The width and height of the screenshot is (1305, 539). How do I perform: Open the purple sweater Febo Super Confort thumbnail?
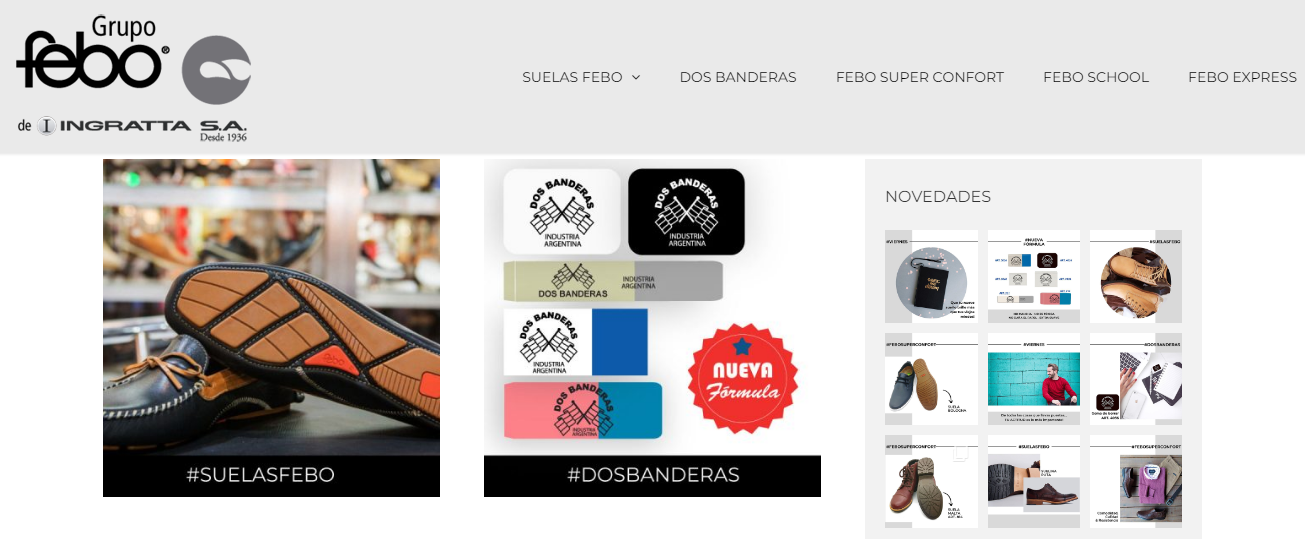[1136, 481]
